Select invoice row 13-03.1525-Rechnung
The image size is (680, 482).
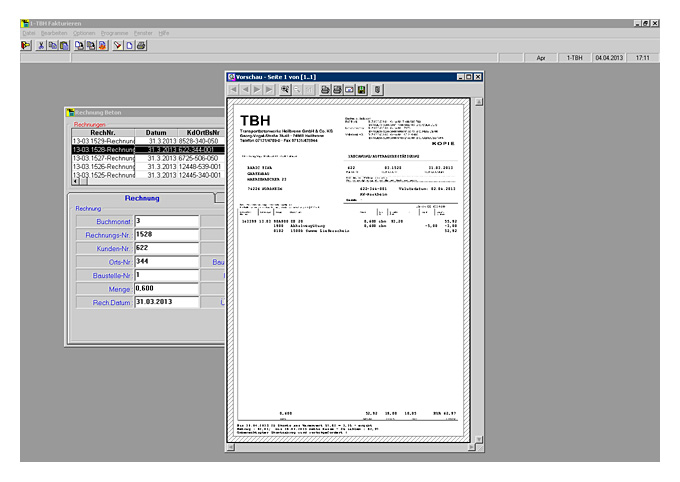click(148, 175)
